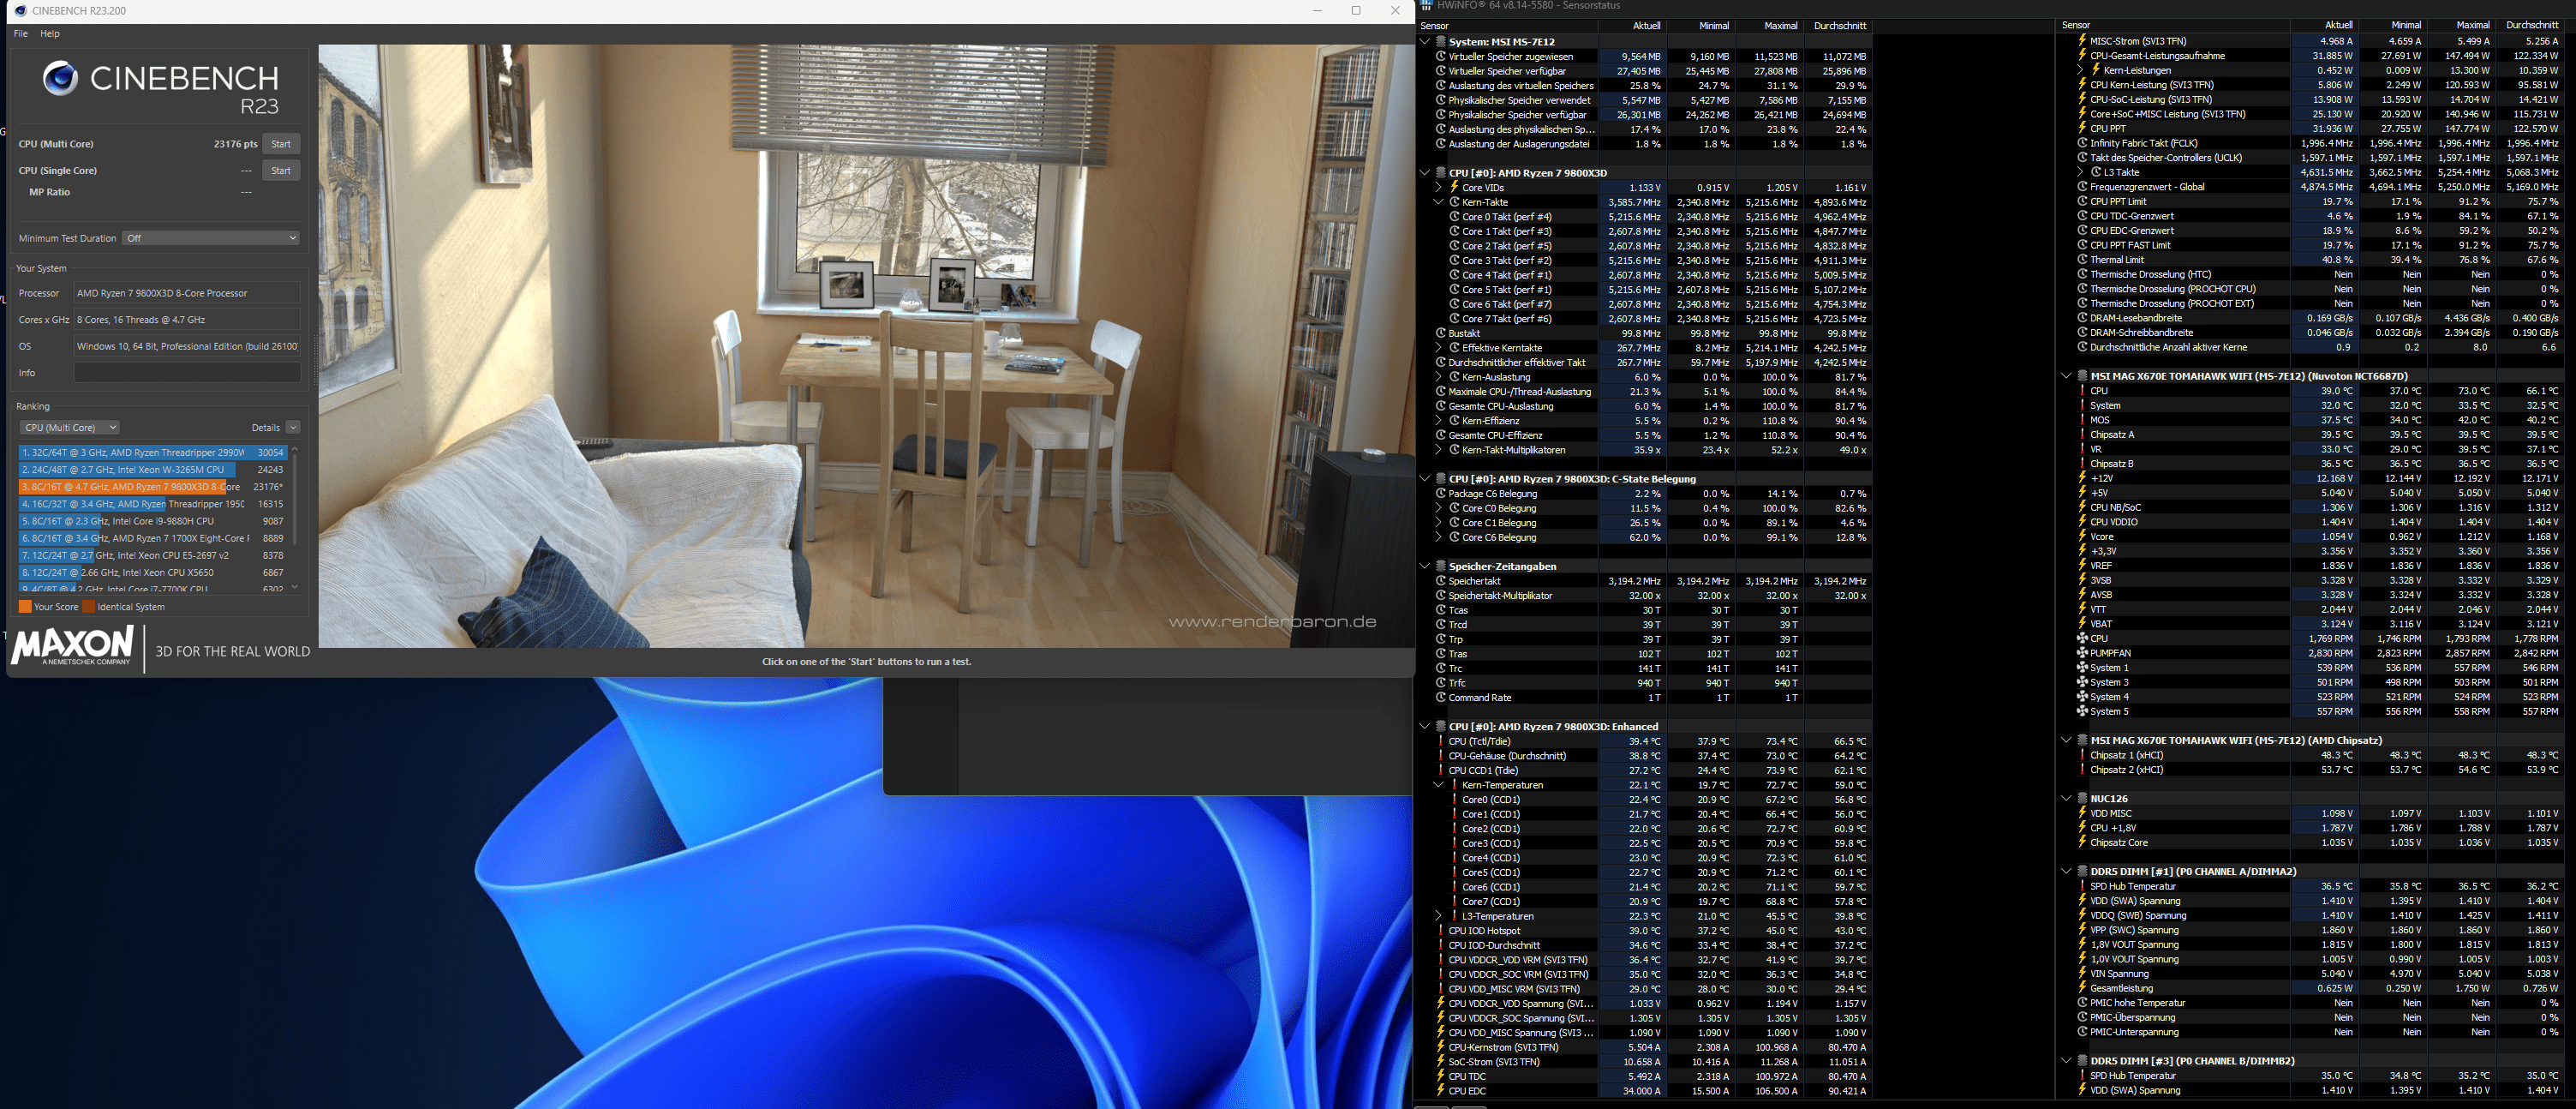Screen dimensions: 2576x1109
Task: Click lightning icon of CPU PPT row
Action: click(2083, 128)
